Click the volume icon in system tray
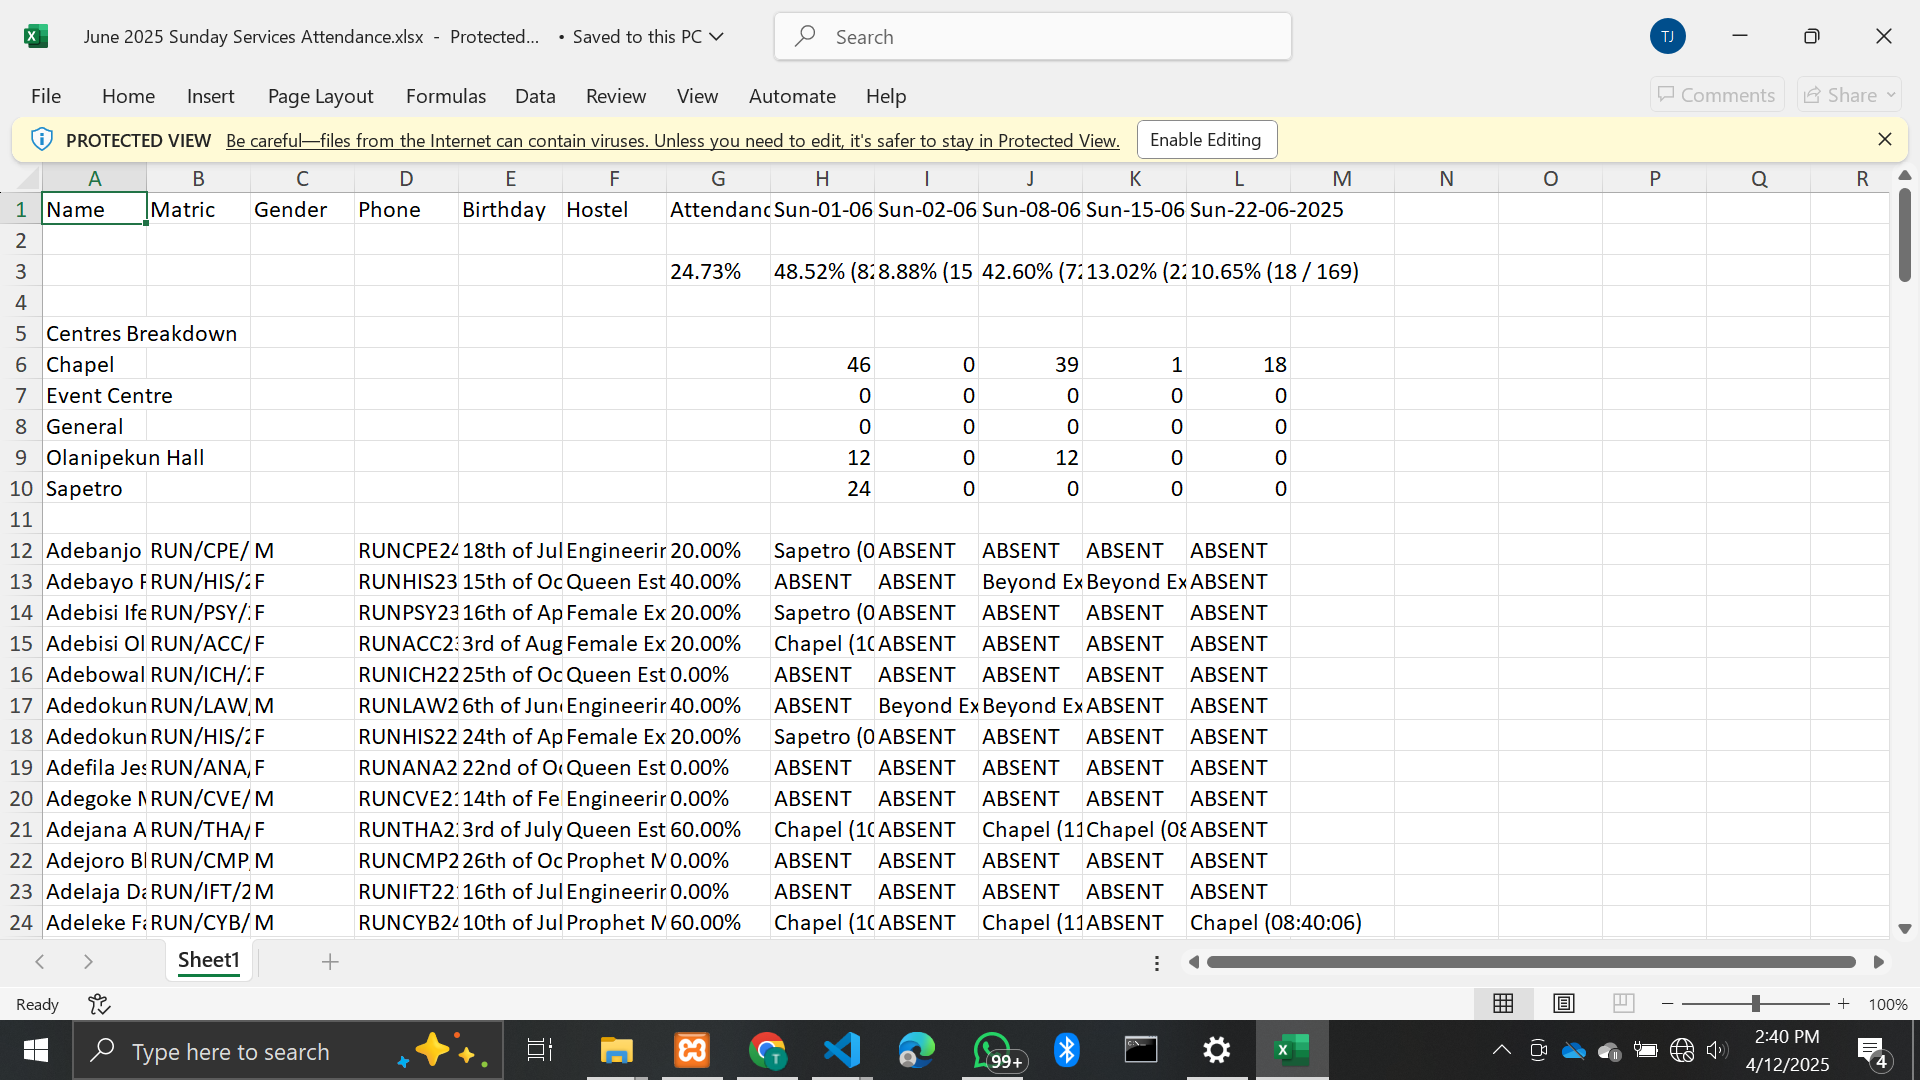Viewport: 1920px width, 1080px height. (x=1716, y=1050)
